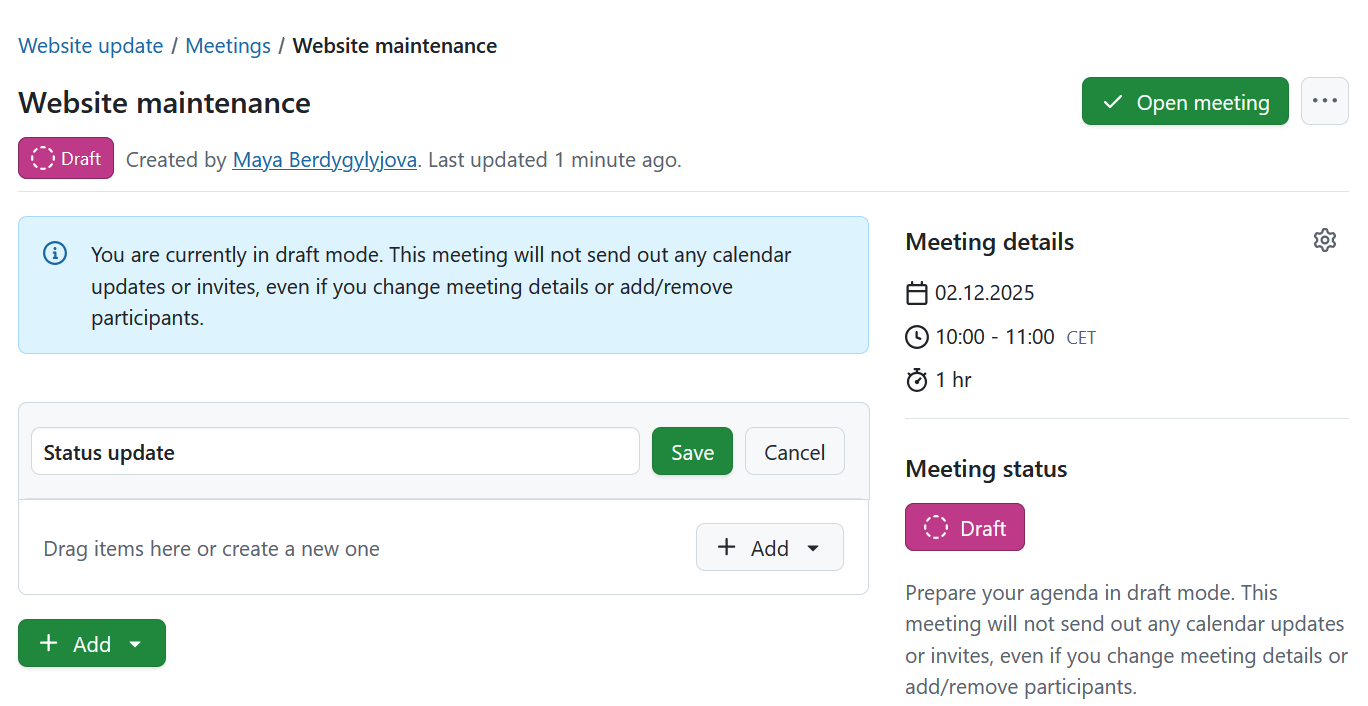The height and width of the screenshot is (706, 1368).
Task: Expand the green Add dropdown button
Action: point(92,643)
